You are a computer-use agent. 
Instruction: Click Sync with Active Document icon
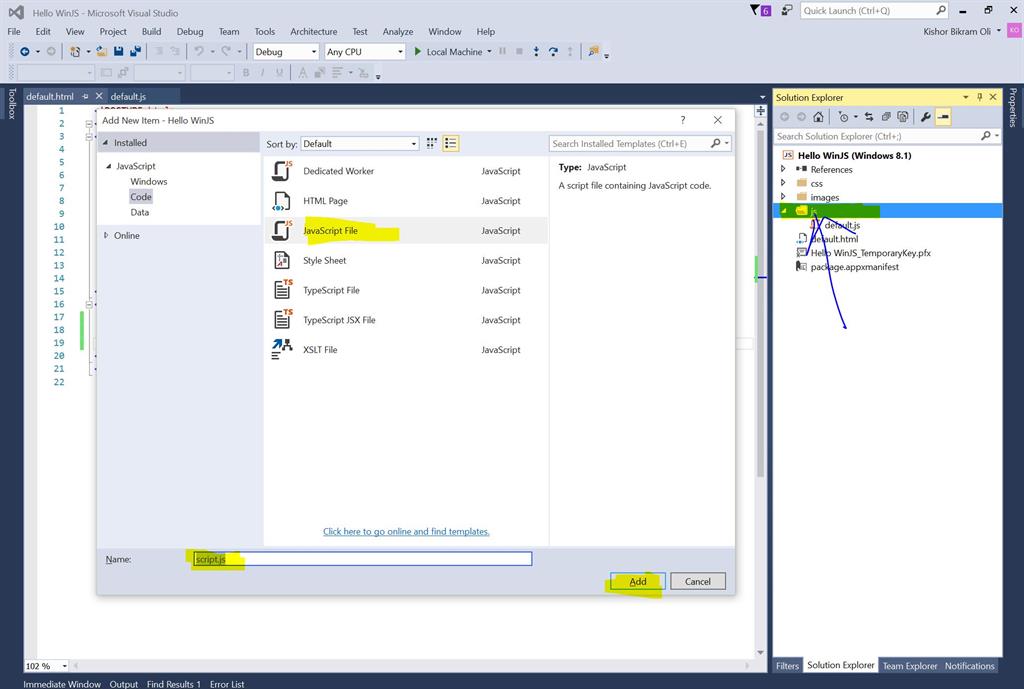(x=869, y=117)
